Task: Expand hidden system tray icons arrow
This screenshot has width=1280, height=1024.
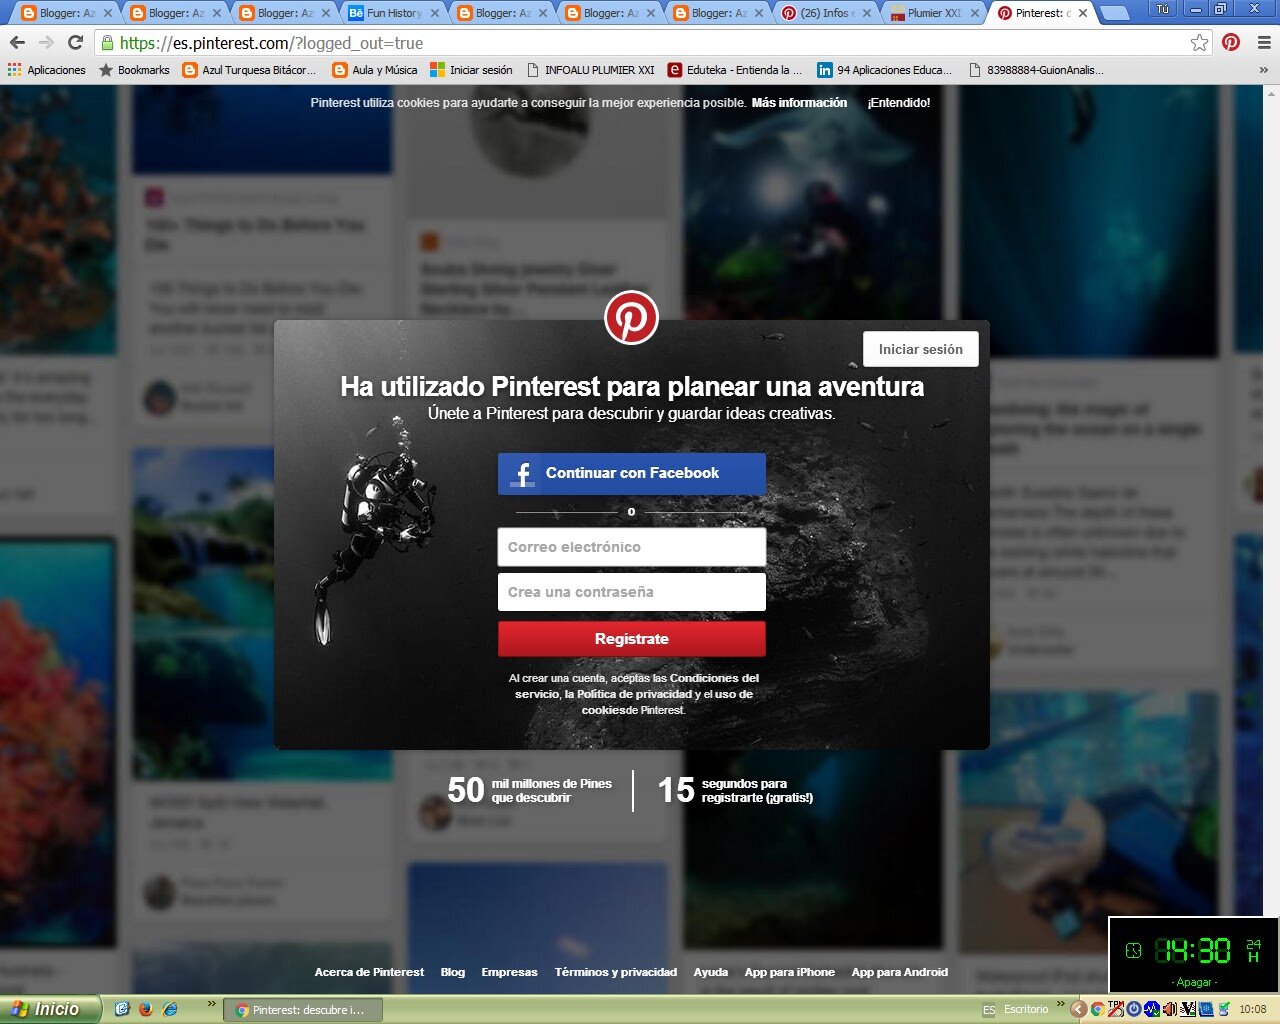Action: 1078,1009
